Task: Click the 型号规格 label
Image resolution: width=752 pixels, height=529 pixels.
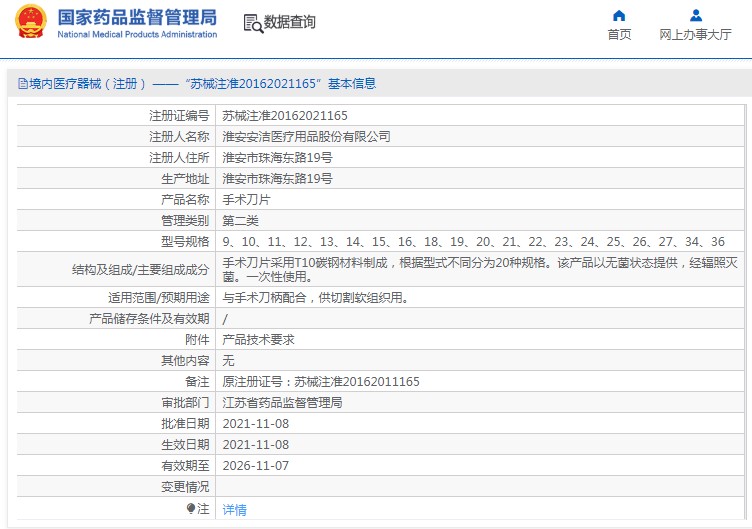Action: [x=185, y=242]
